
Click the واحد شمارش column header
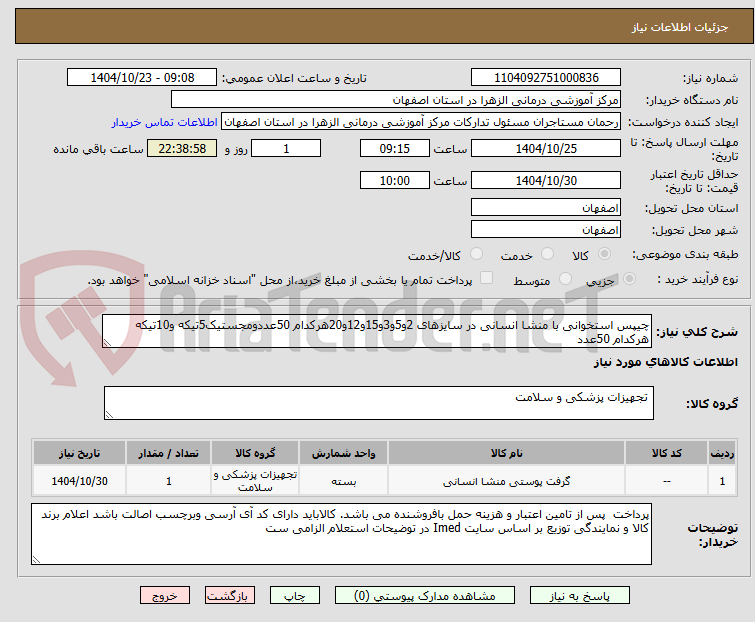coord(343,453)
